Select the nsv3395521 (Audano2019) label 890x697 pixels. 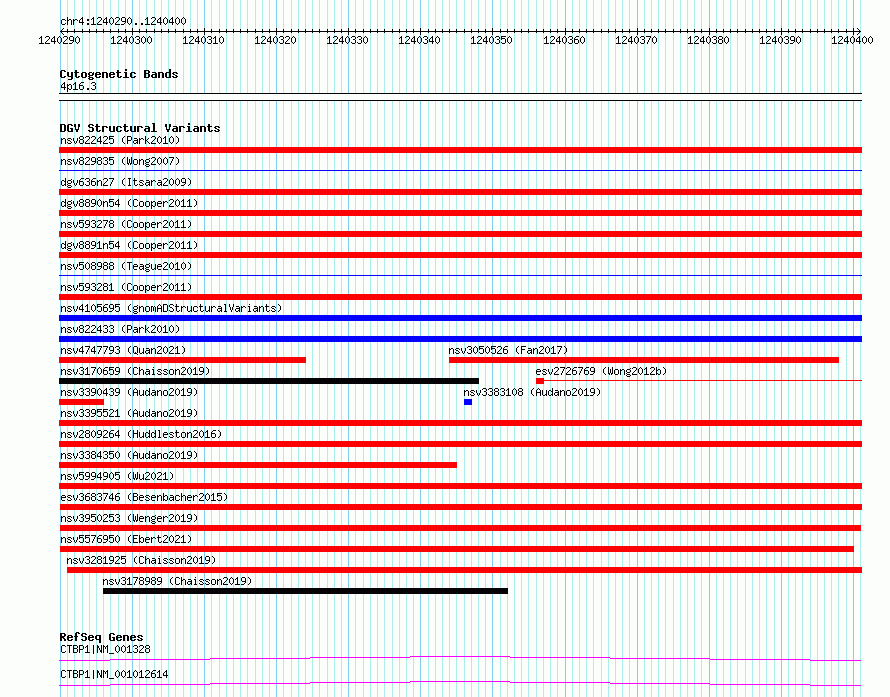pyautogui.click(x=129, y=413)
